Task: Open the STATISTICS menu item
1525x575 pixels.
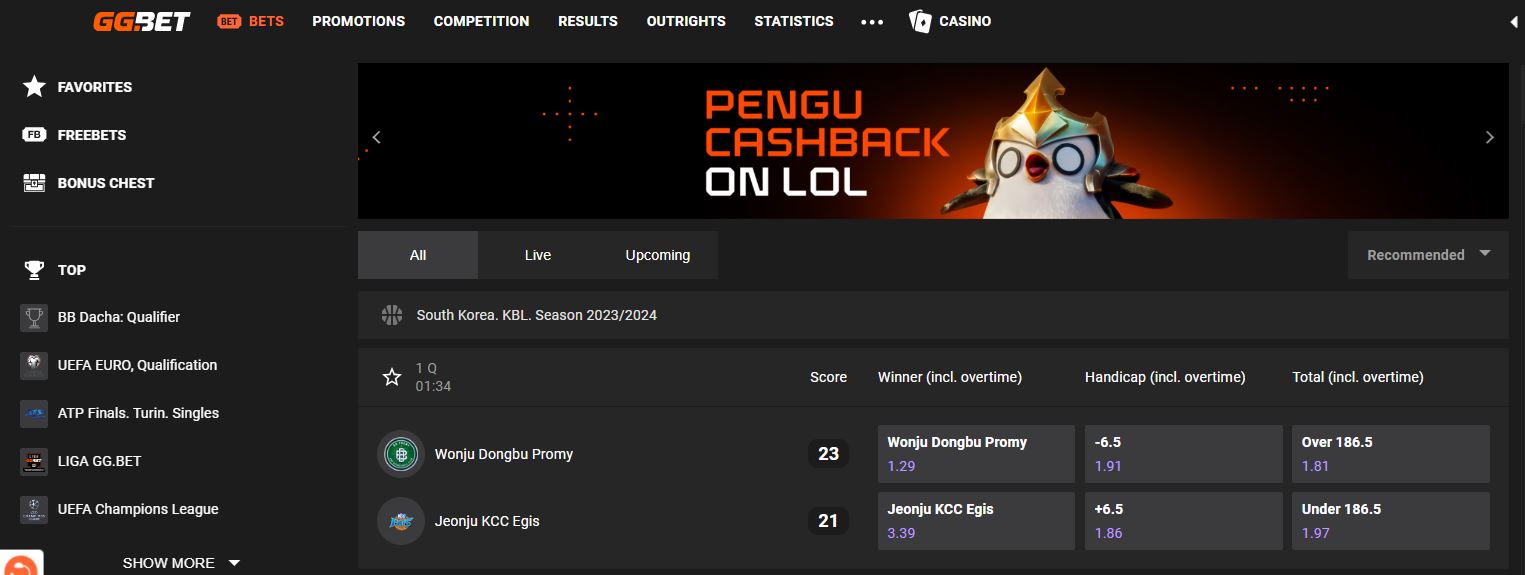Action: pyautogui.click(x=794, y=21)
